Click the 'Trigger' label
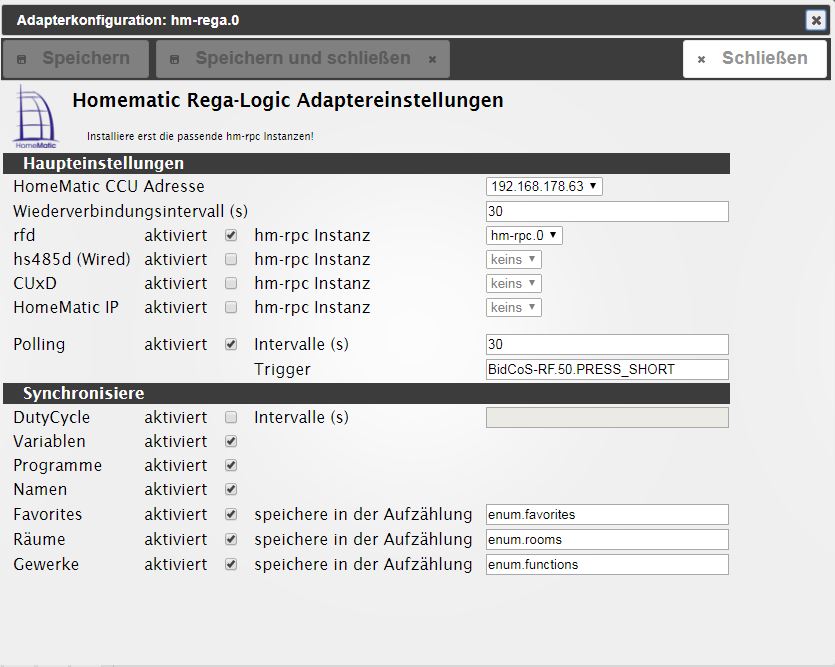The width and height of the screenshot is (835, 667). (282, 369)
